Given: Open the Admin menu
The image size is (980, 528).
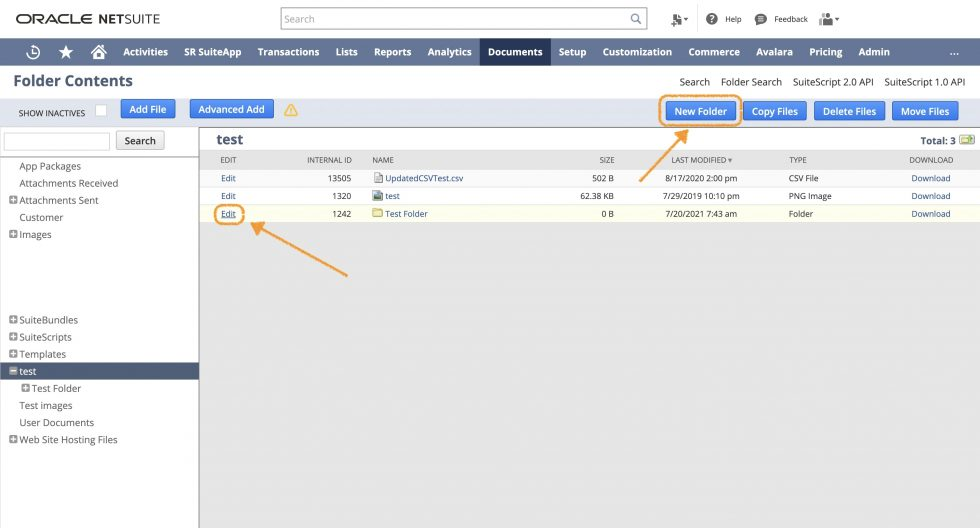Looking at the screenshot, I should [874, 52].
